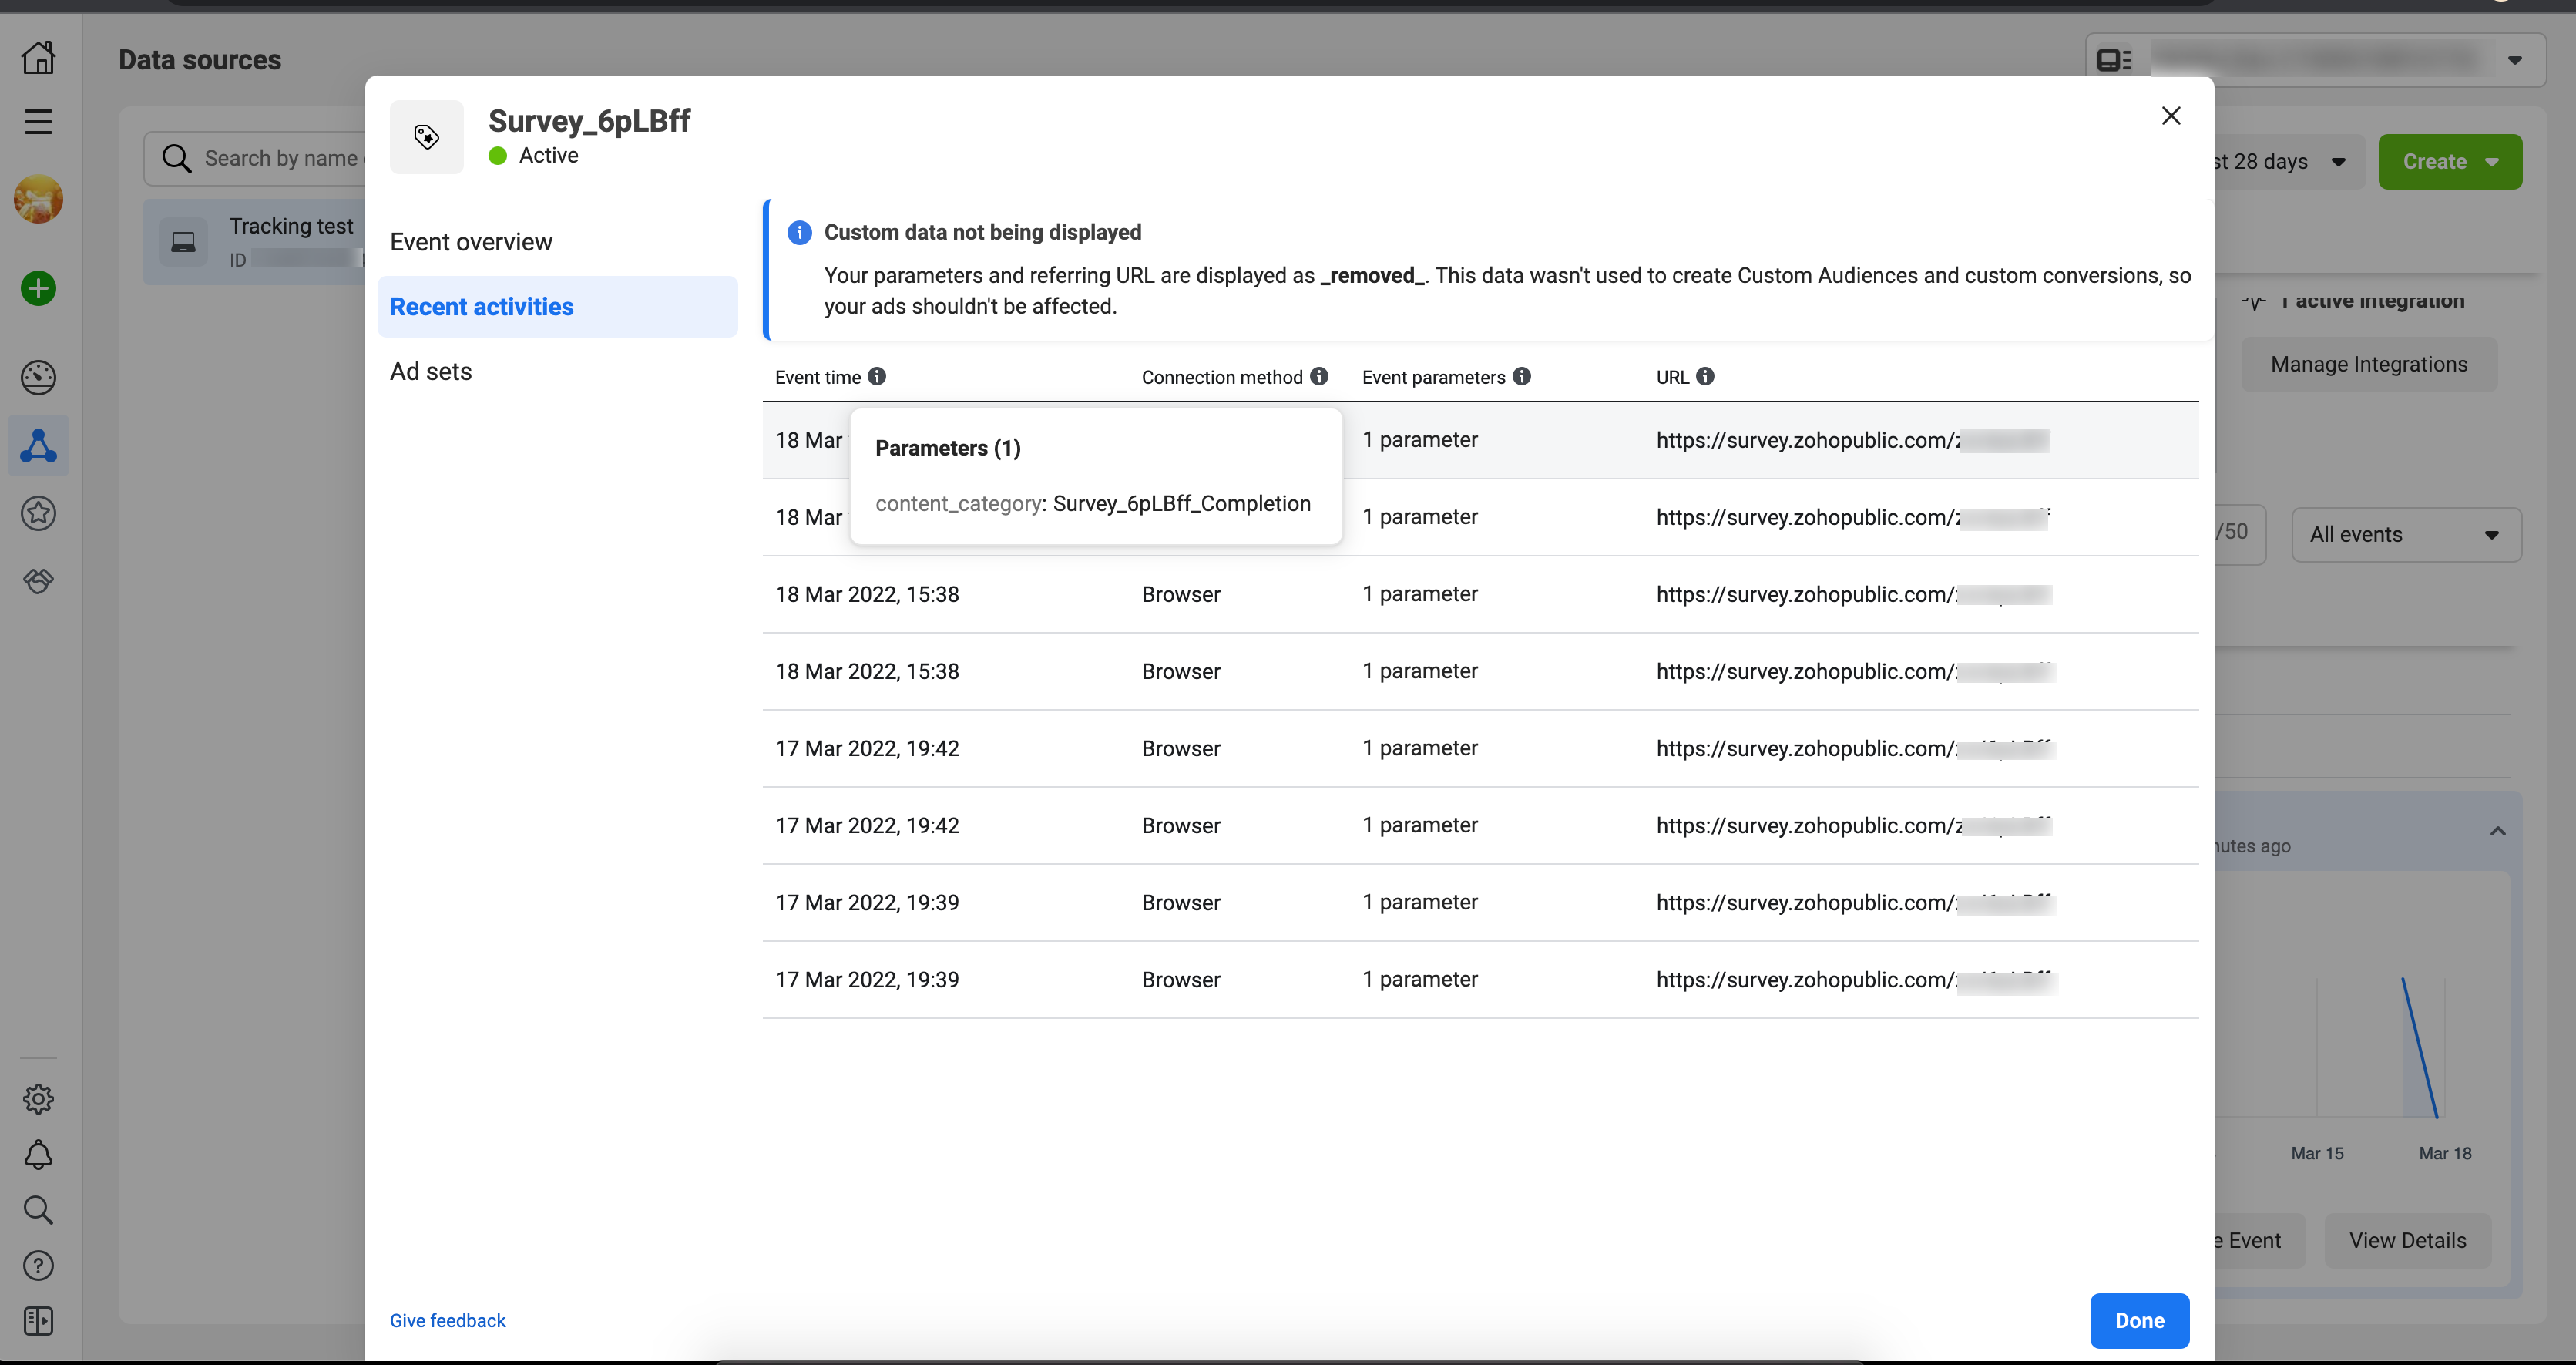The width and height of the screenshot is (2576, 1365).
Task: Click the Home icon in left sidebar
Action: (x=38, y=57)
